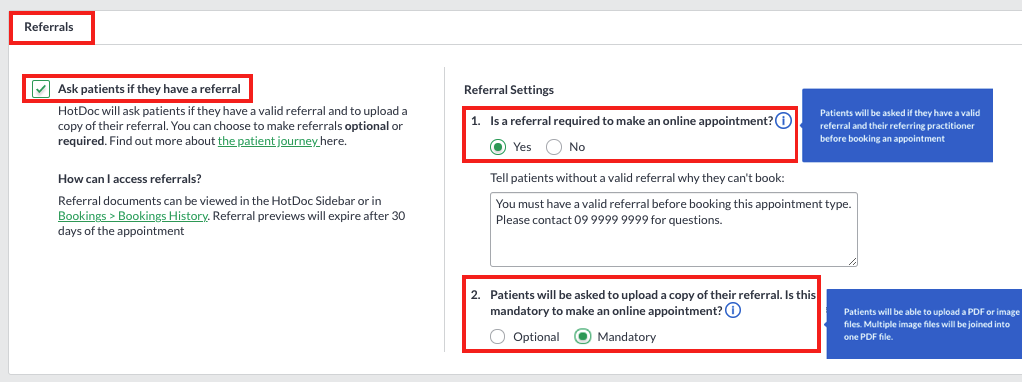Image resolution: width=1022 pixels, height=382 pixels.
Task: Click question 'Is a referral required' text
Action: point(632,121)
